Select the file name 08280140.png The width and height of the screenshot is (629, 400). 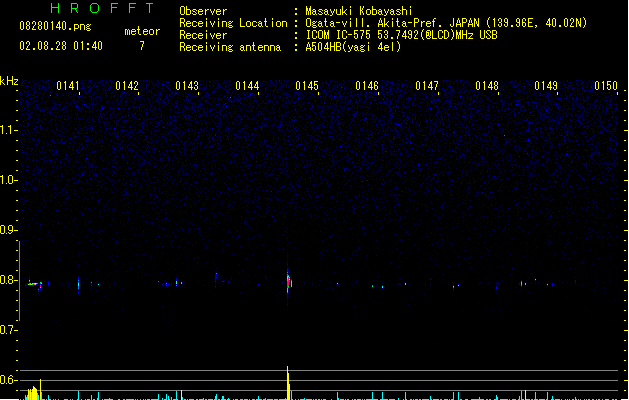[55, 26]
